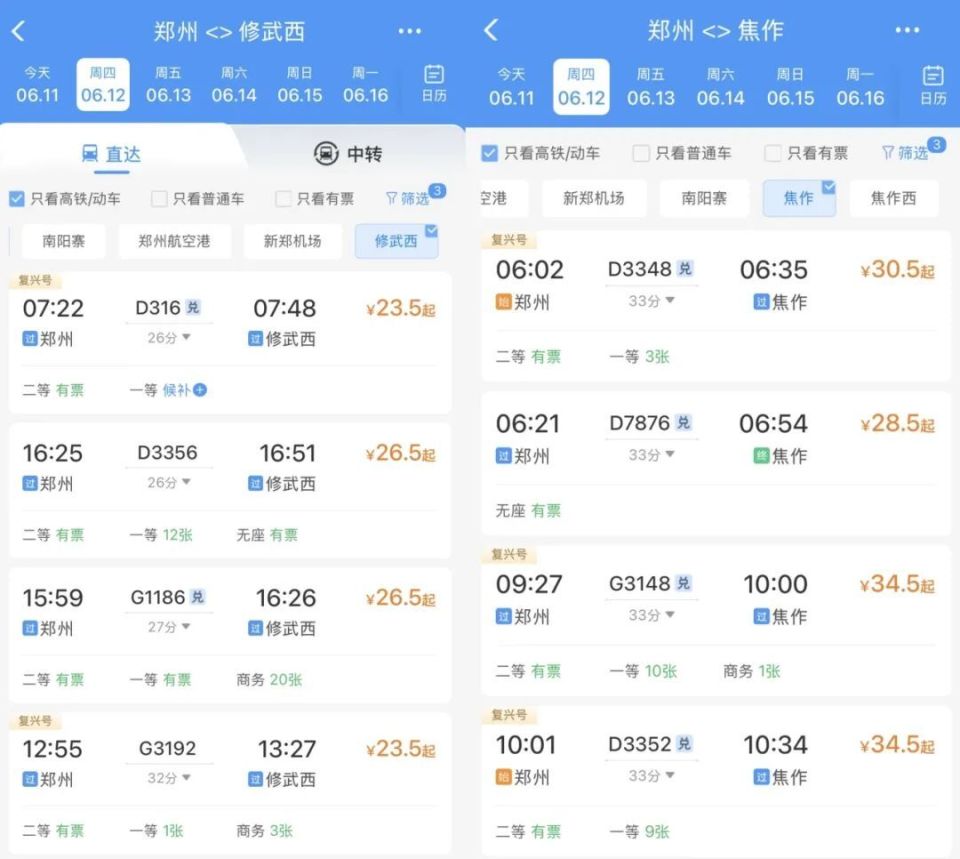Go back from the 郑州<>焦作 screen
The width and height of the screenshot is (960, 859).
coord(491,29)
